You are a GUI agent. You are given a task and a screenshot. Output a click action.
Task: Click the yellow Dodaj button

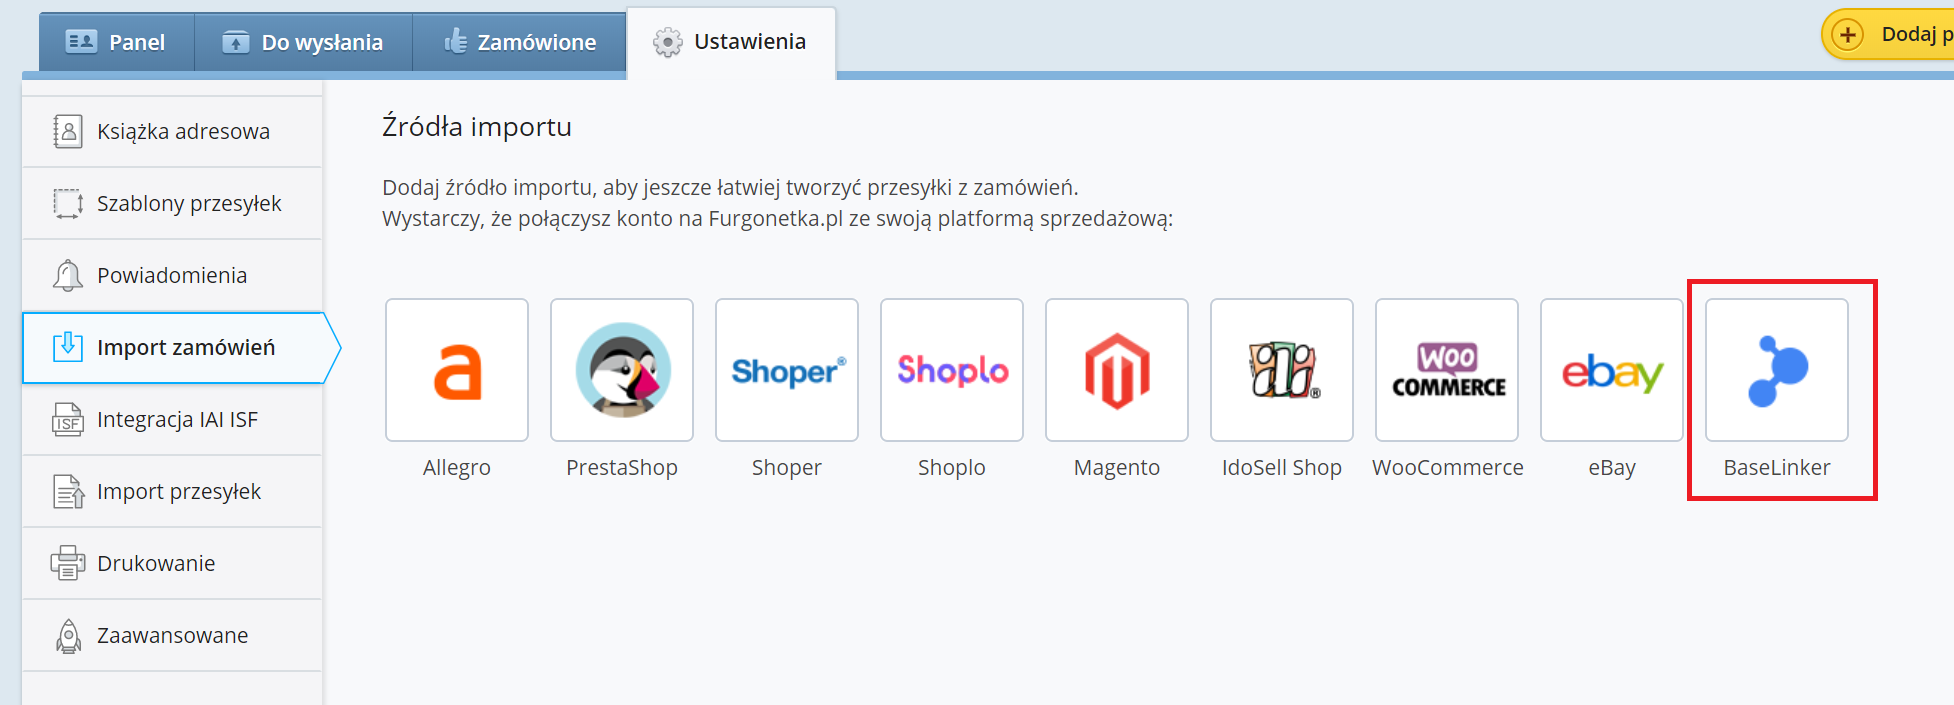click(1890, 35)
